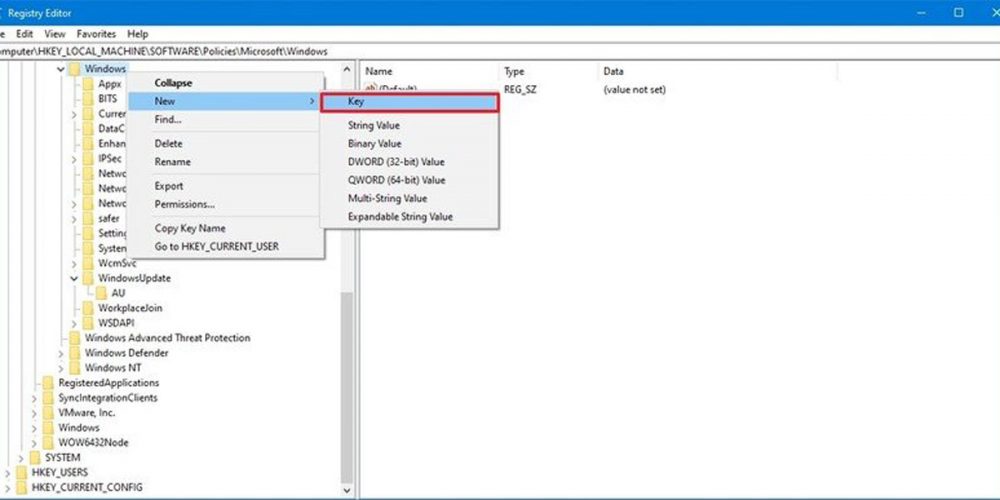Click the WOW6432Node folder icon
This screenshot has width=1000, height=500.
coord(49,442)
